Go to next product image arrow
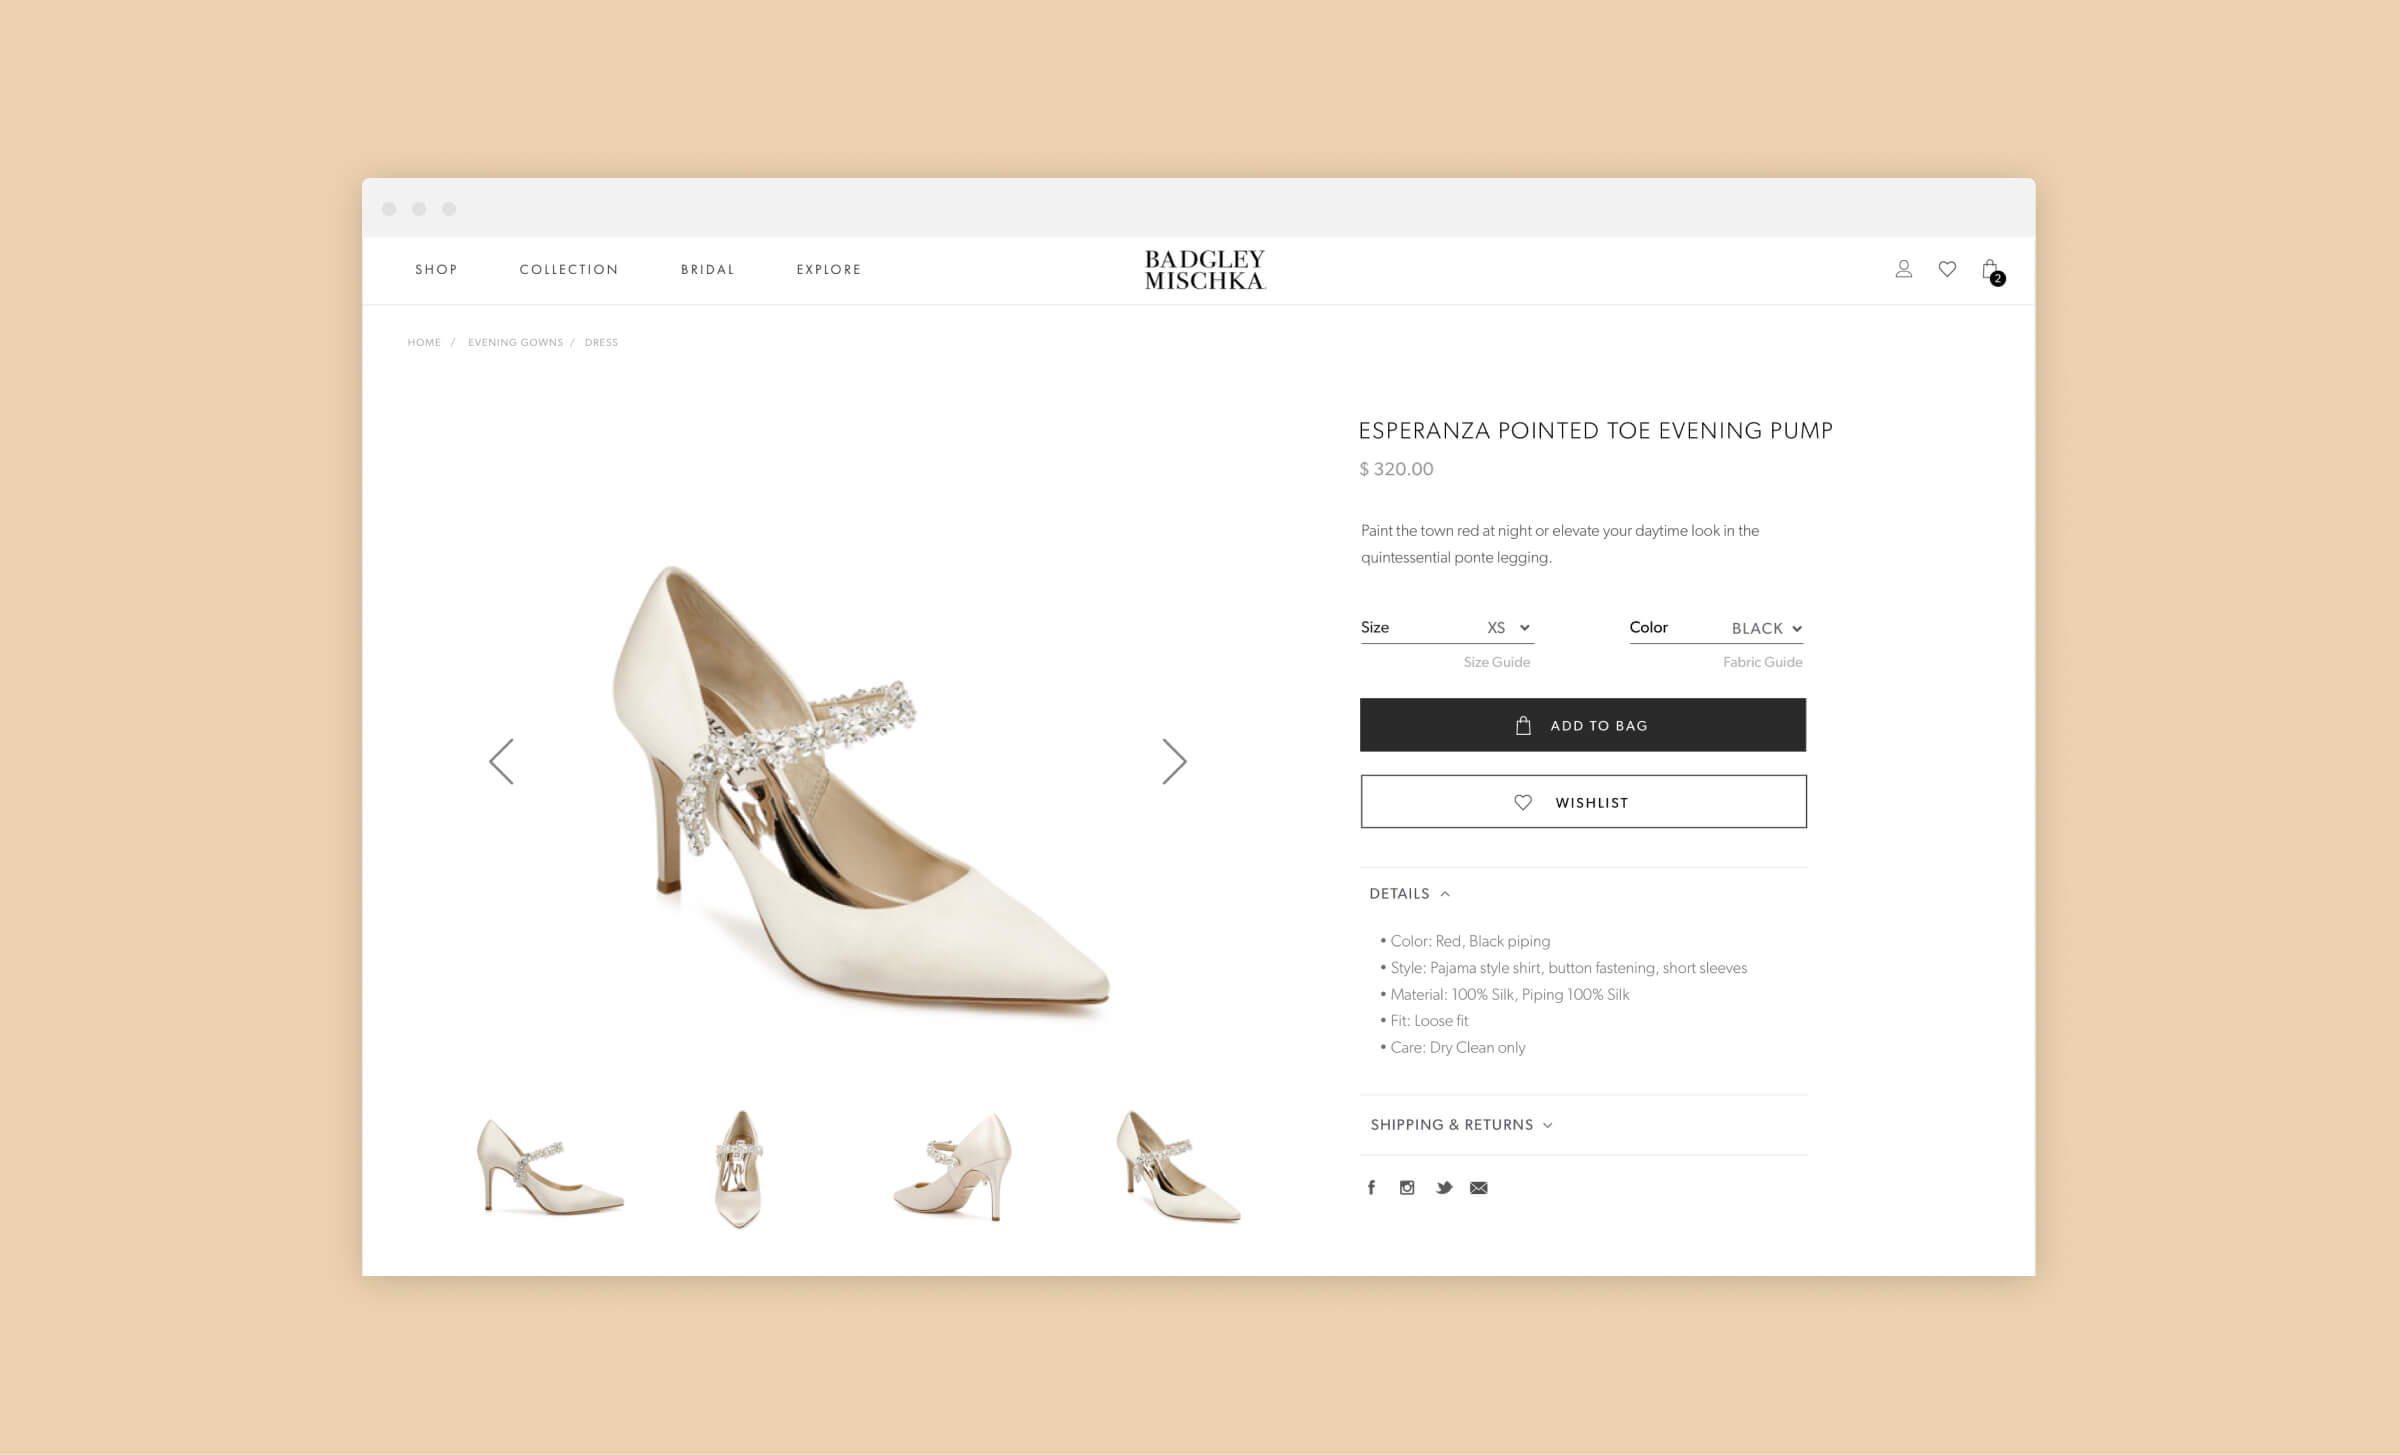Screen dimensions: 2400x1455 pyautogui.click(x=1174, y=762)
